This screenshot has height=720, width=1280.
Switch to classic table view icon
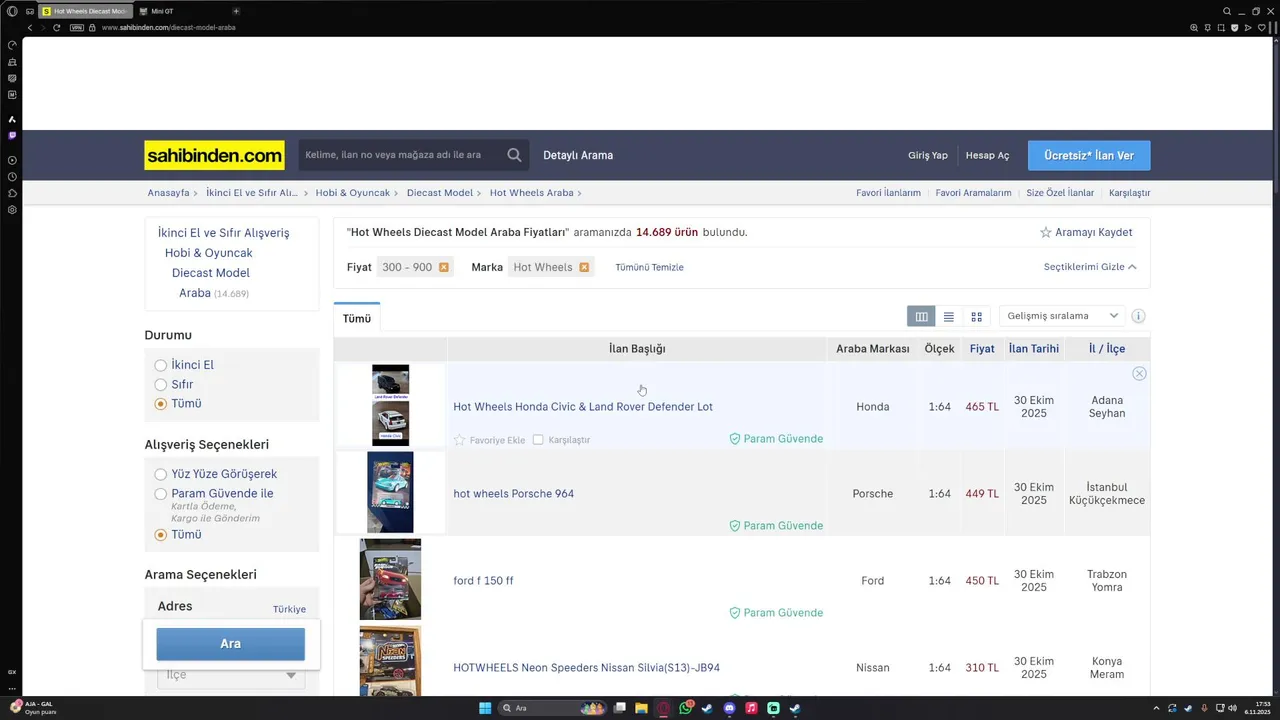[921, 316]
